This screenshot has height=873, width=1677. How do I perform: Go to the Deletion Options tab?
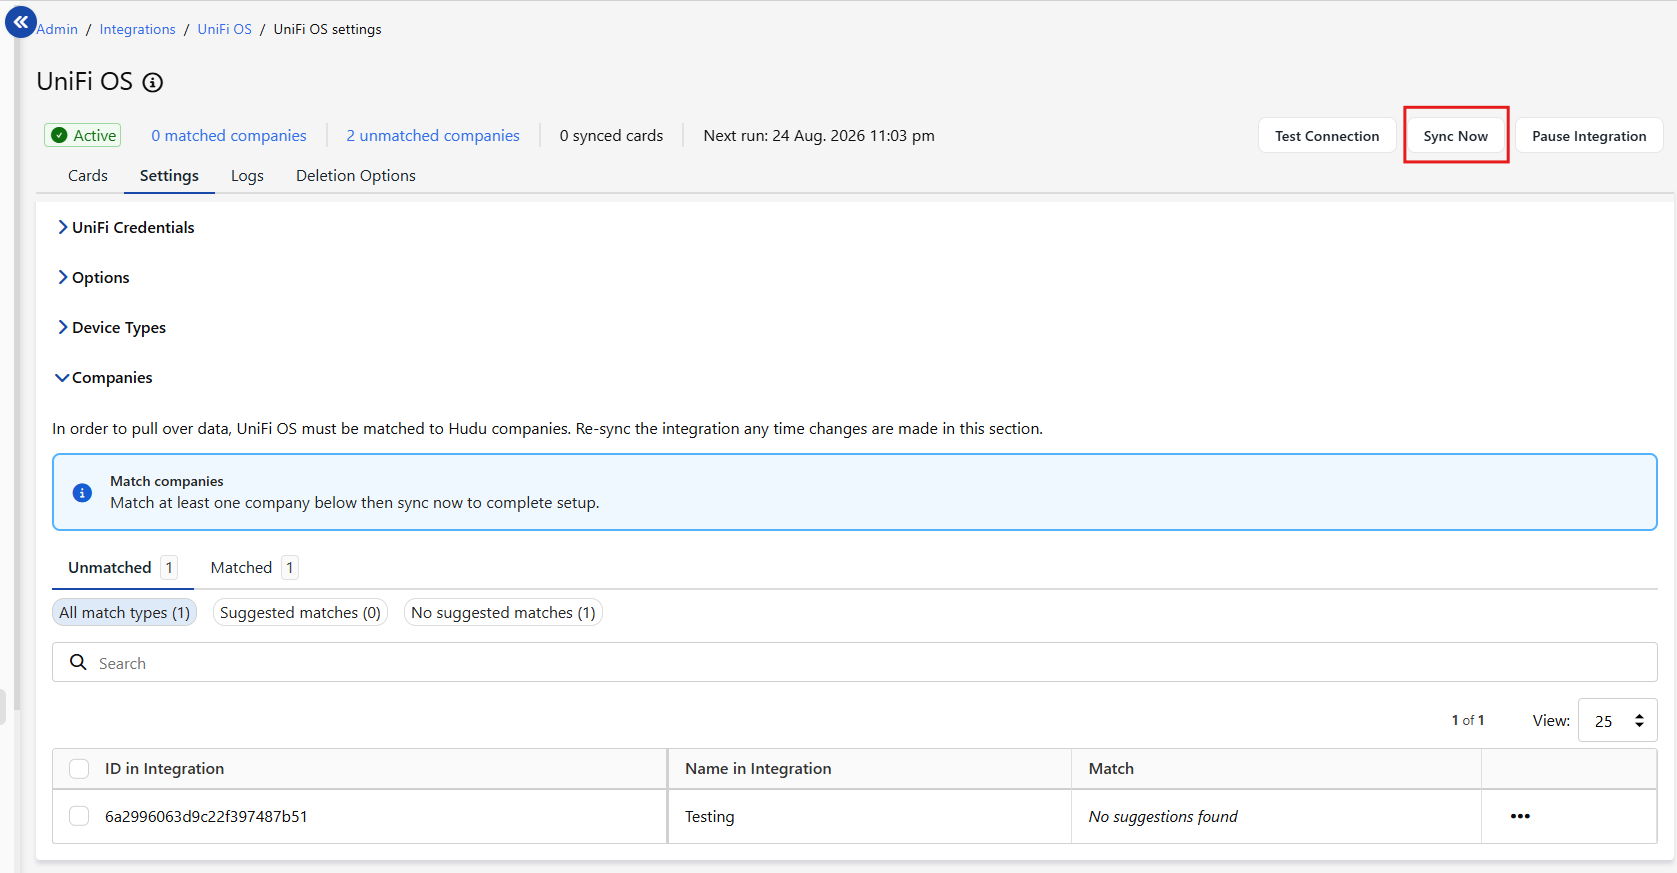click(x=356, y=175)
